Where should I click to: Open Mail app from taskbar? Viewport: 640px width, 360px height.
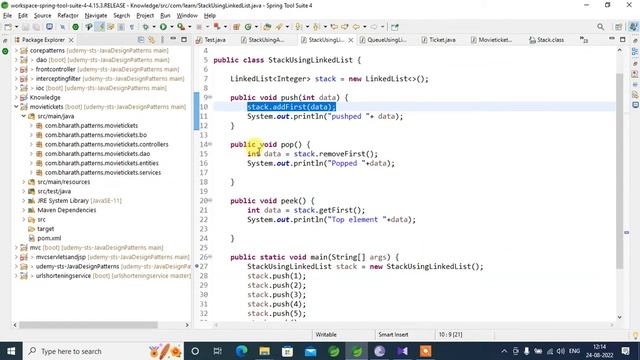click(x=310, y=351)
